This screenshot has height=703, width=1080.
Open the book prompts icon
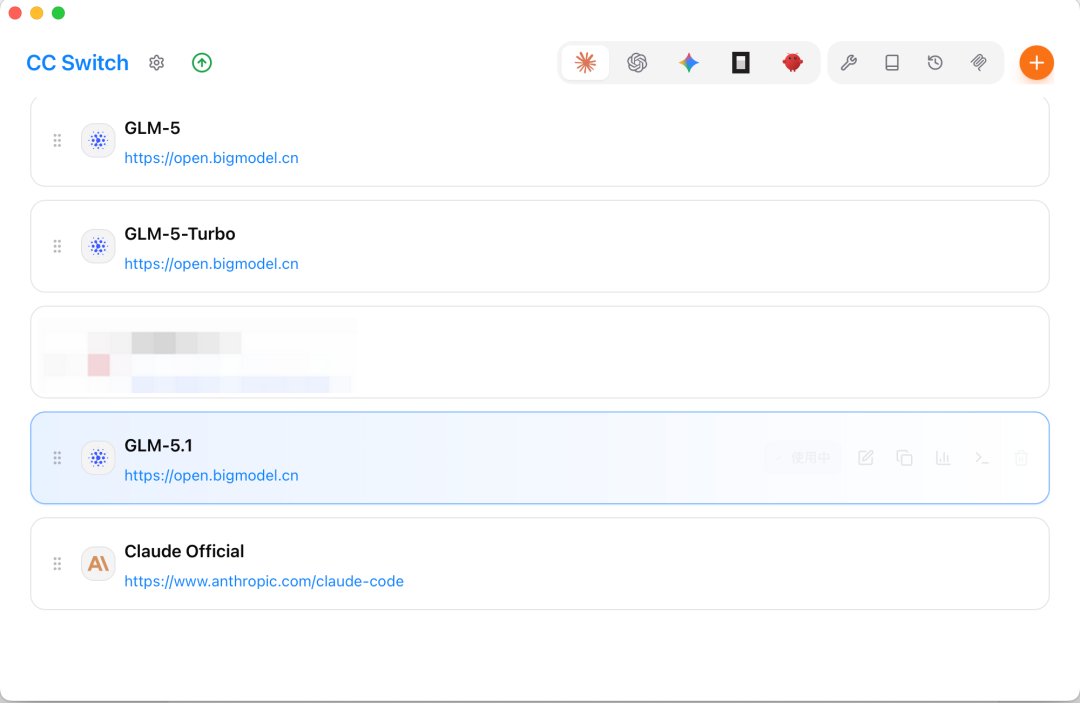tap(892, 63)
